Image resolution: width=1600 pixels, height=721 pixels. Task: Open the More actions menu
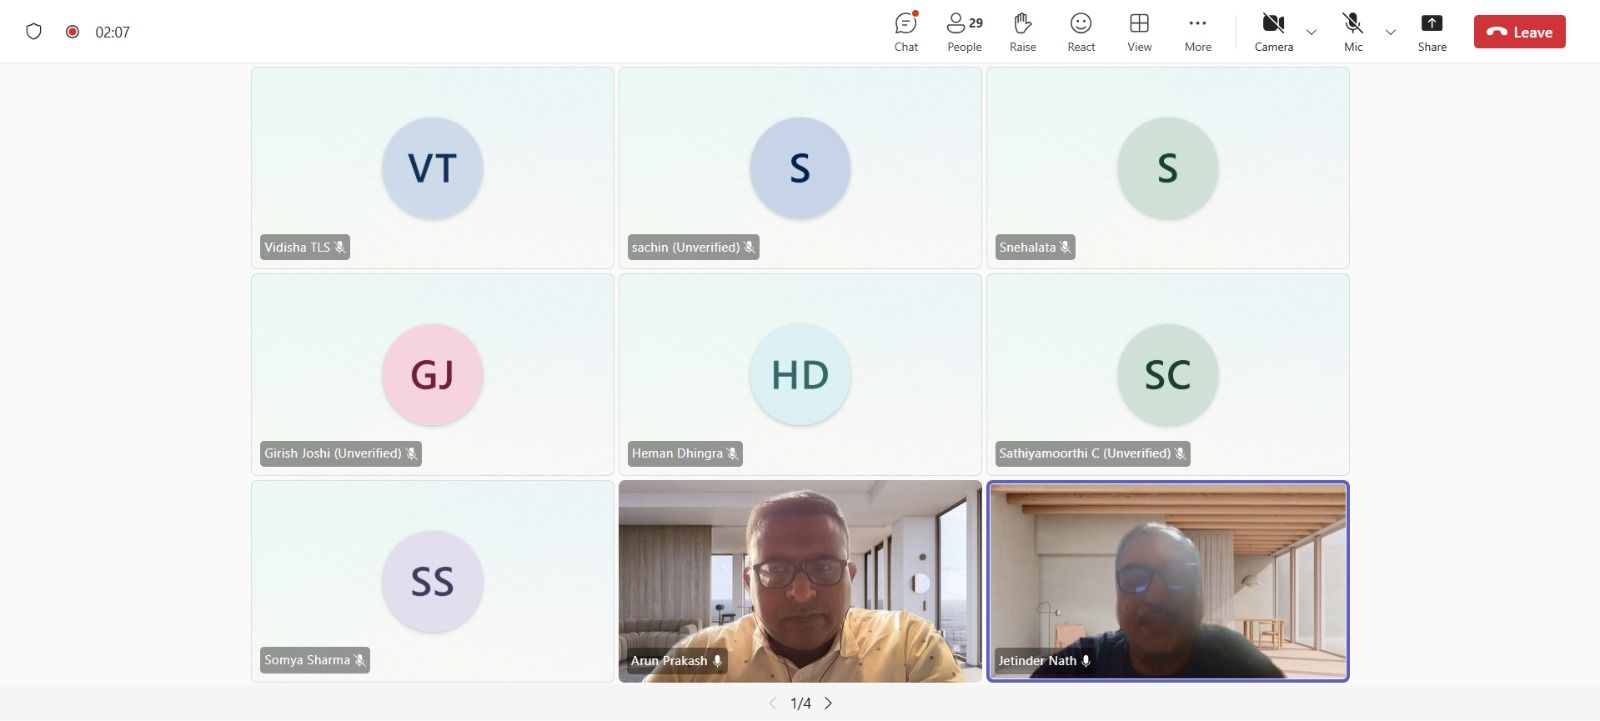coord(1197,32)
